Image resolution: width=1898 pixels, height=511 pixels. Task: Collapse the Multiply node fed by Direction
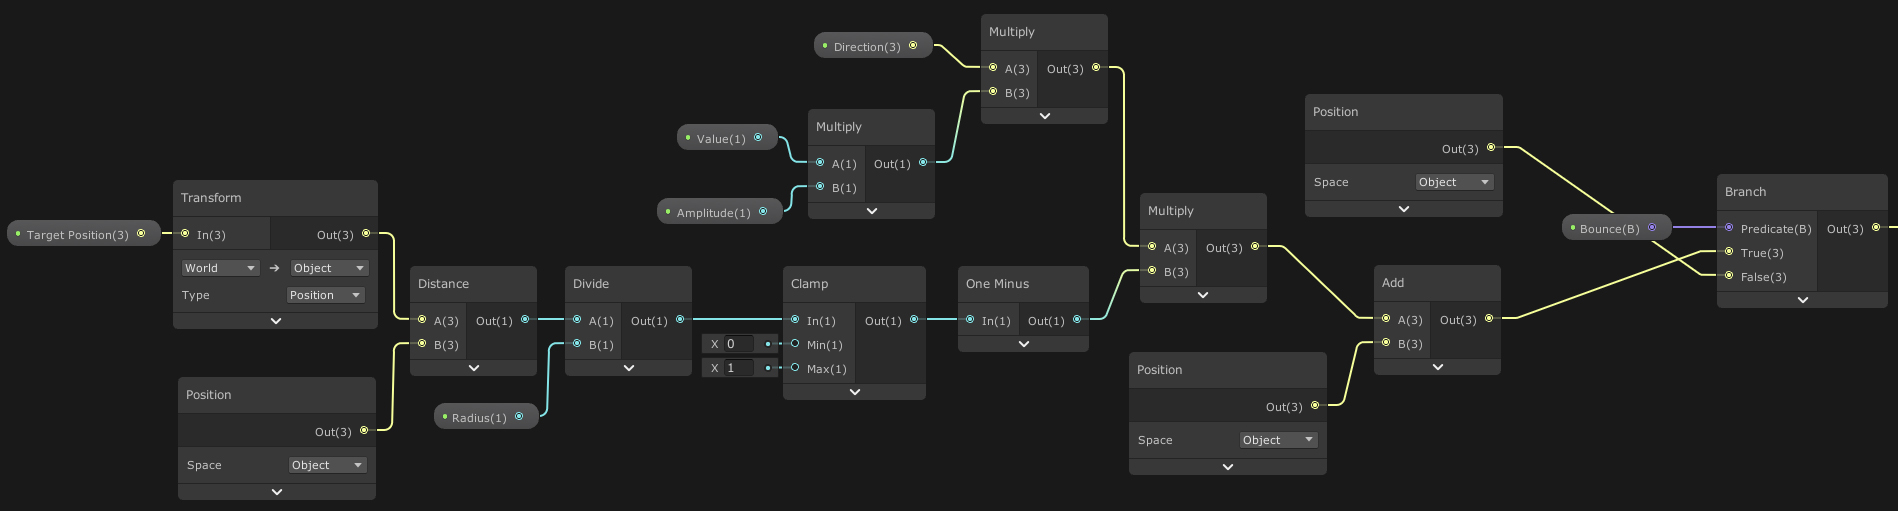[1045, 116]
